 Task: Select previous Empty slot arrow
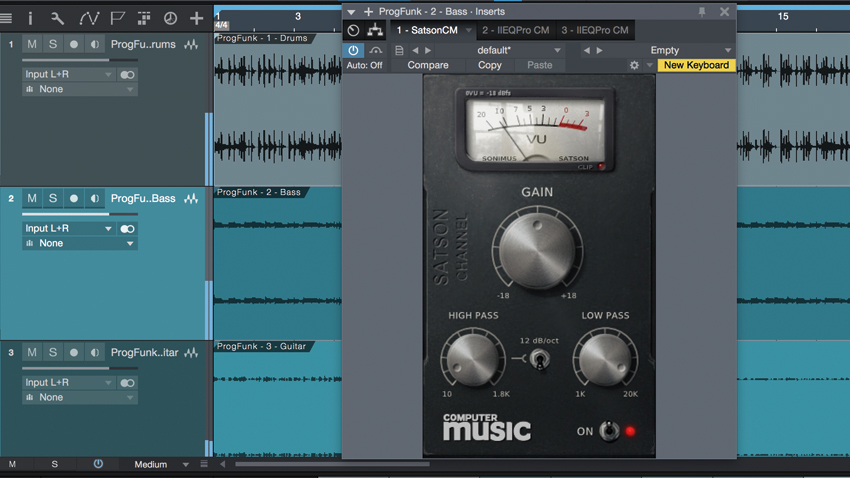coord(587,50)
